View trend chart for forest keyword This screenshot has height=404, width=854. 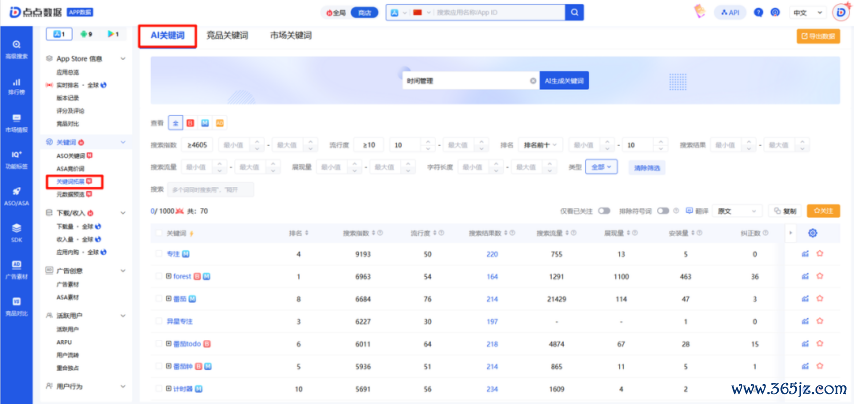click(x=804, y=276)
